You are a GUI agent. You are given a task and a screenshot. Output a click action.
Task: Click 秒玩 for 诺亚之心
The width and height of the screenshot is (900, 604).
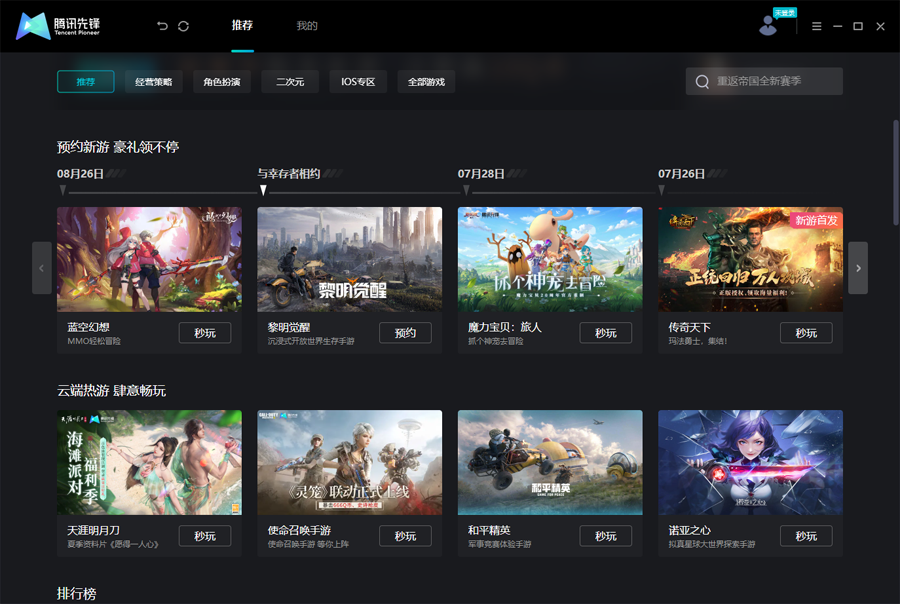pyautogui.click(x=806, y=536)
